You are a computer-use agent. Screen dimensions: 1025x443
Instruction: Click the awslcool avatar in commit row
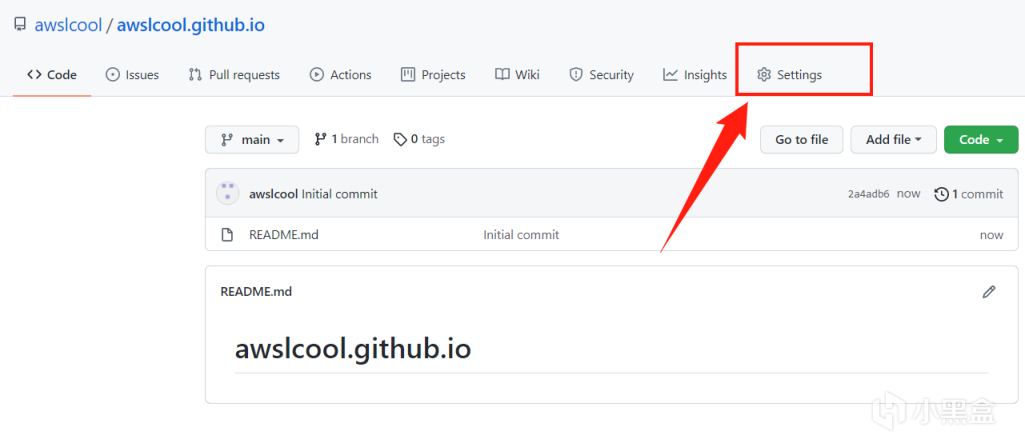pos(228,193)
